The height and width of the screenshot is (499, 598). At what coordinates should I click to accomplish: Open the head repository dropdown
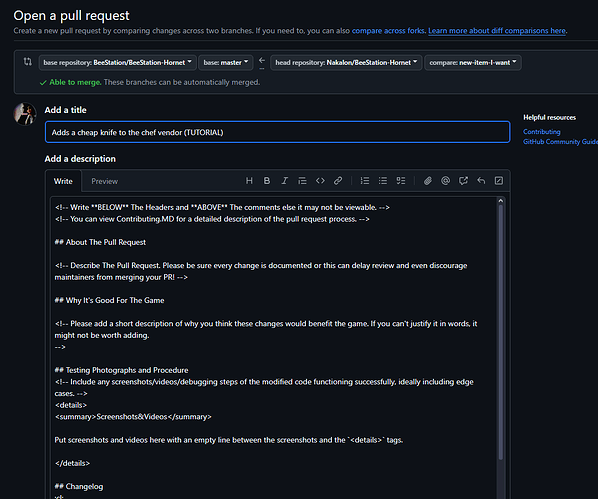pyautogui.click(x=346, y=63)
